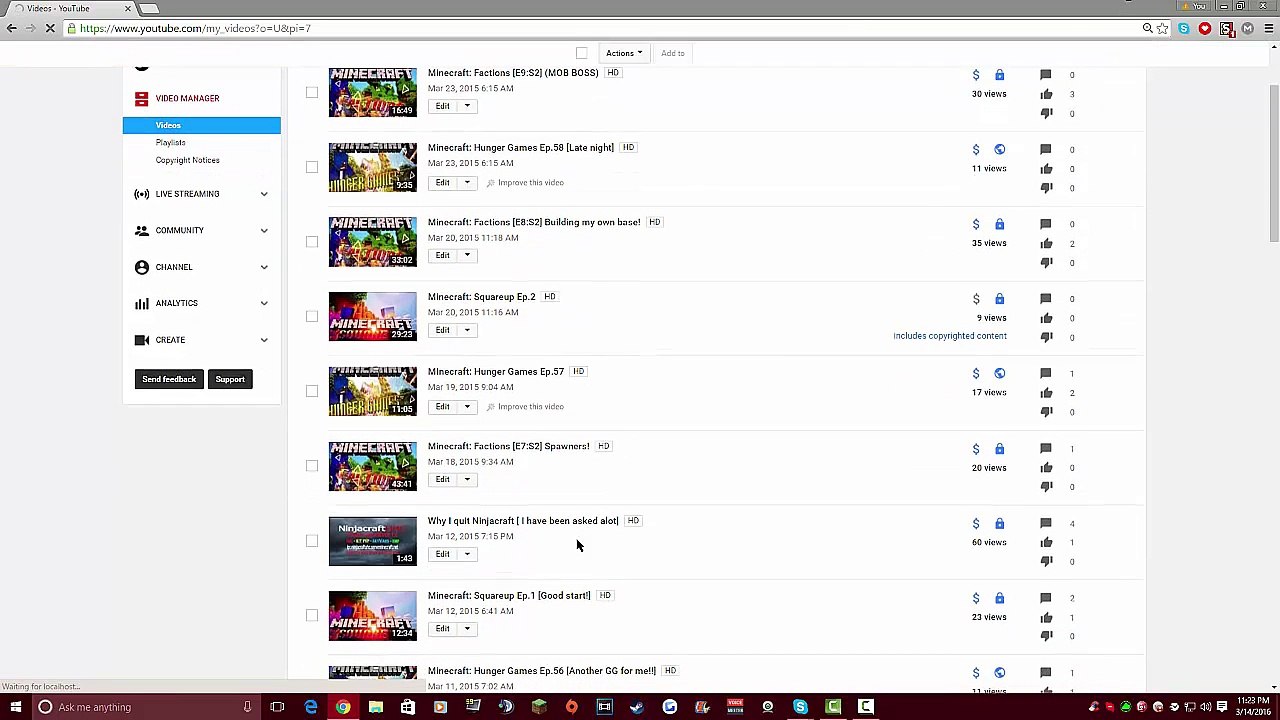Expand the Analytics section chevron

pos(264,303)
